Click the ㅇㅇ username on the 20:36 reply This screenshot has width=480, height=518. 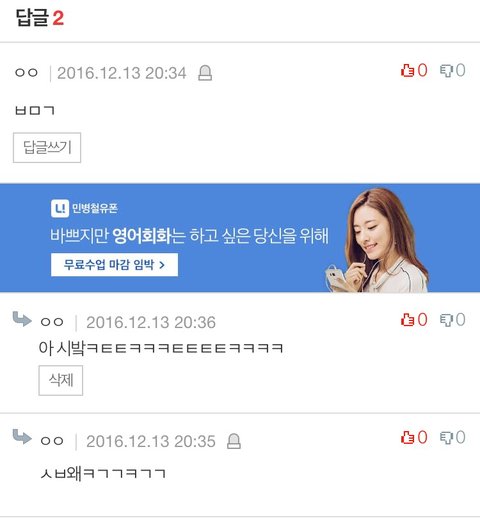pos(52,322)
